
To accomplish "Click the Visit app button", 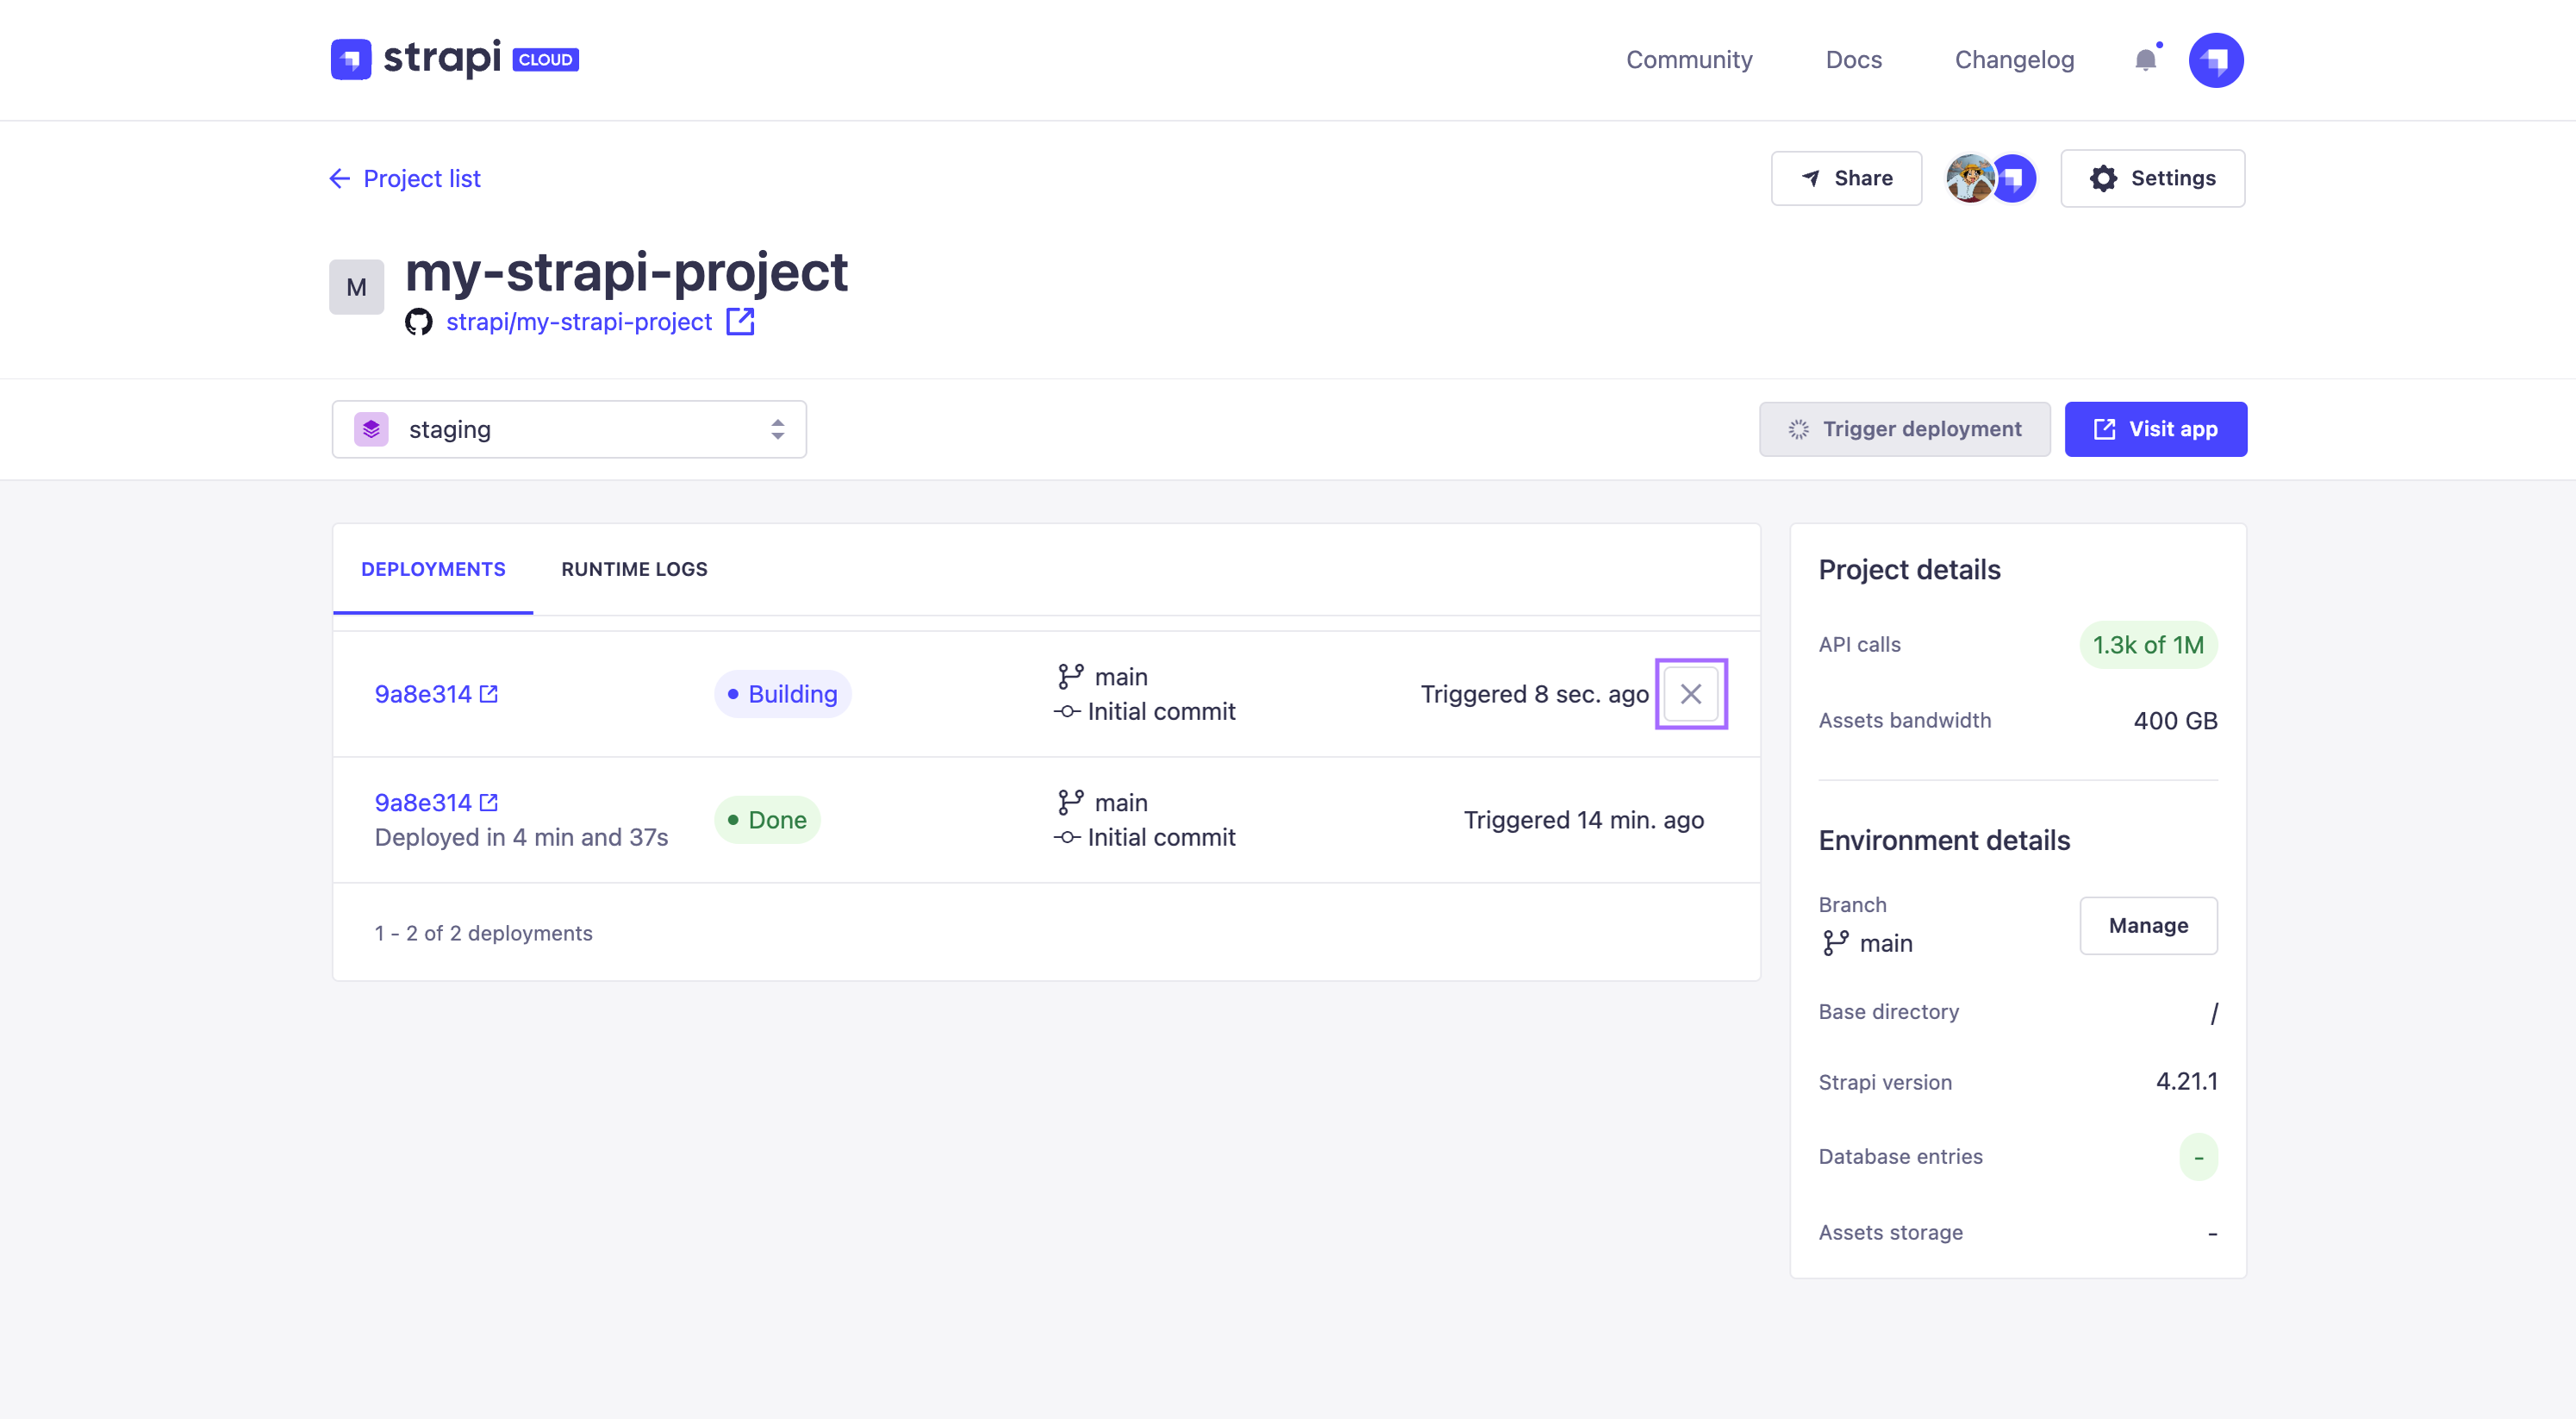I will coord(2155,430).
